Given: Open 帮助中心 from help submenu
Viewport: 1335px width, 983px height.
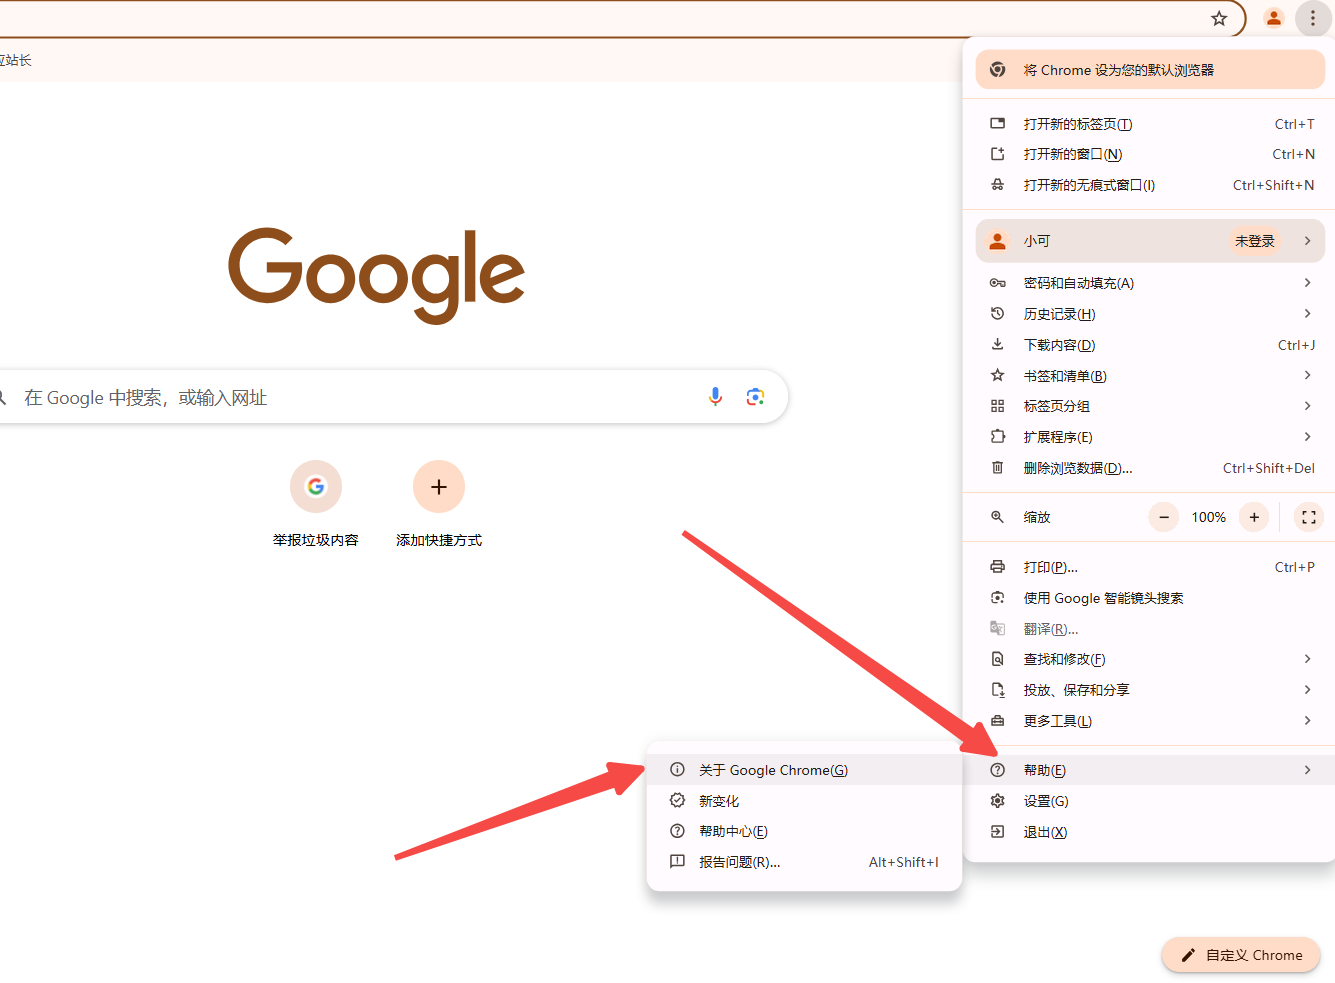Looking at the screenshot, I should pyautogui.click(x=804, y=831).
